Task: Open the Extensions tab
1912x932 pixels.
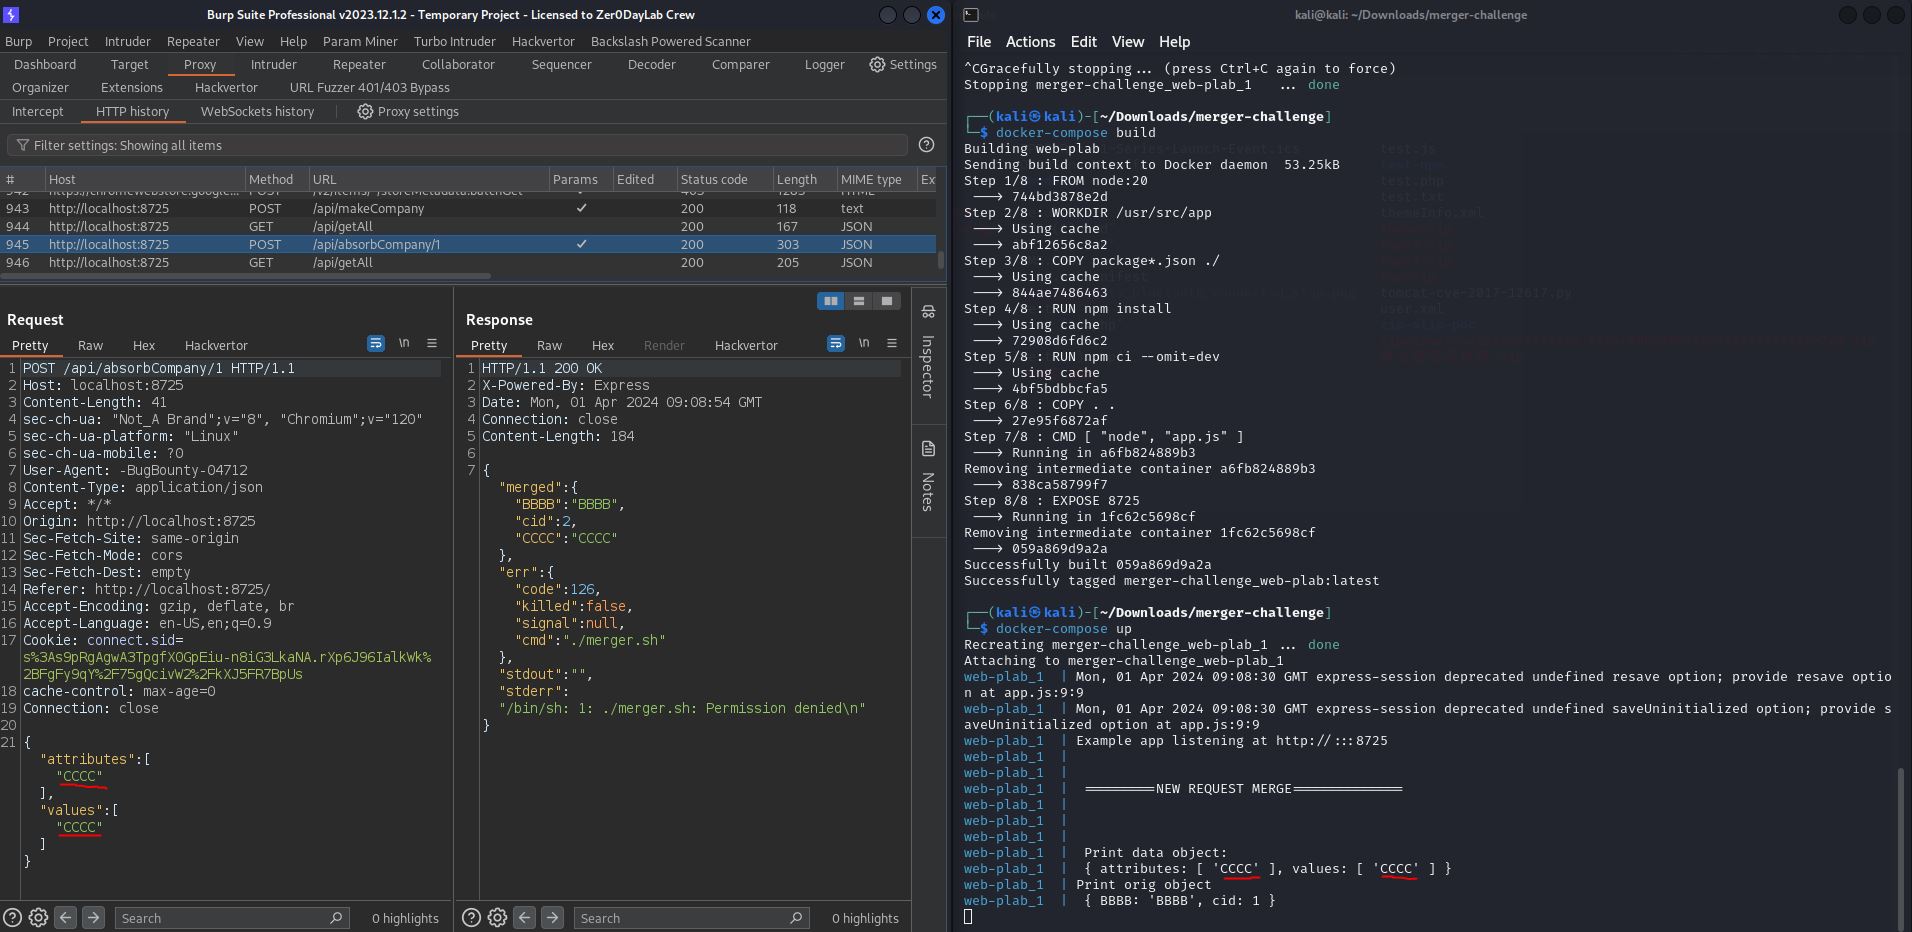Action: [x=132, y=87]
